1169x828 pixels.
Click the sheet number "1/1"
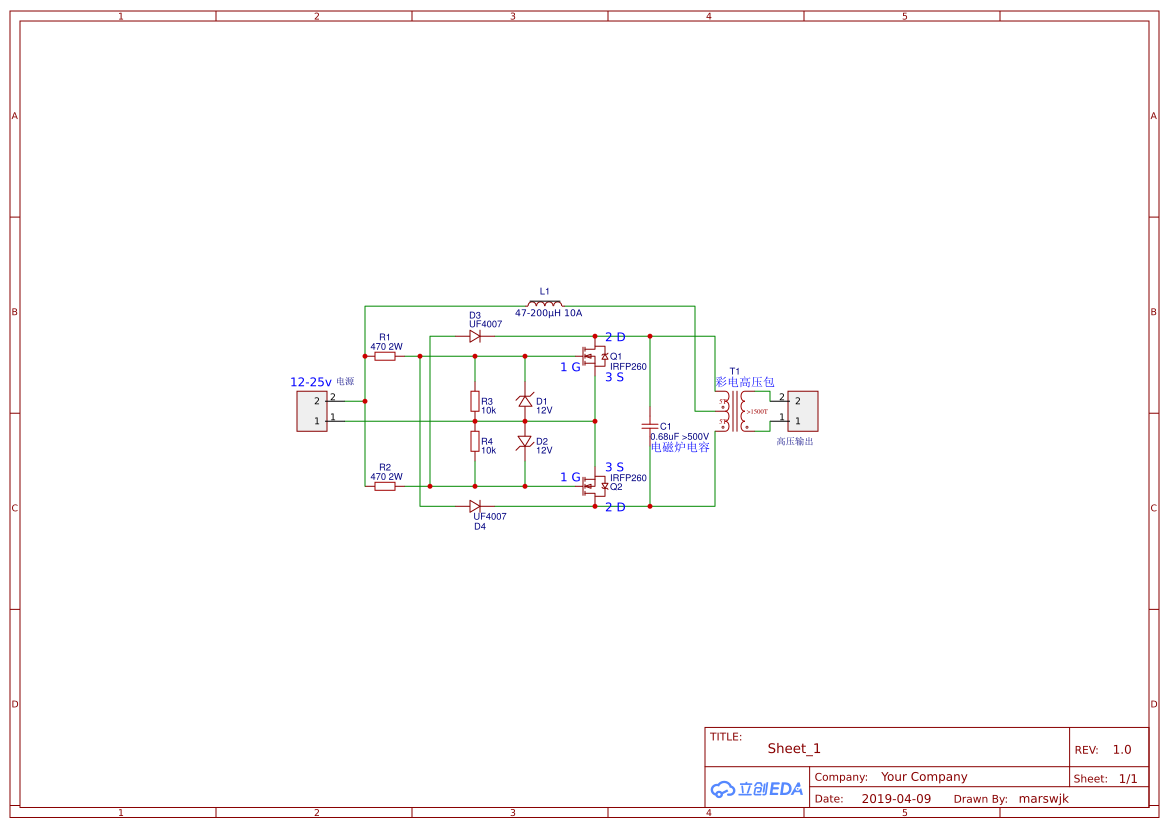click(1128, 779)
